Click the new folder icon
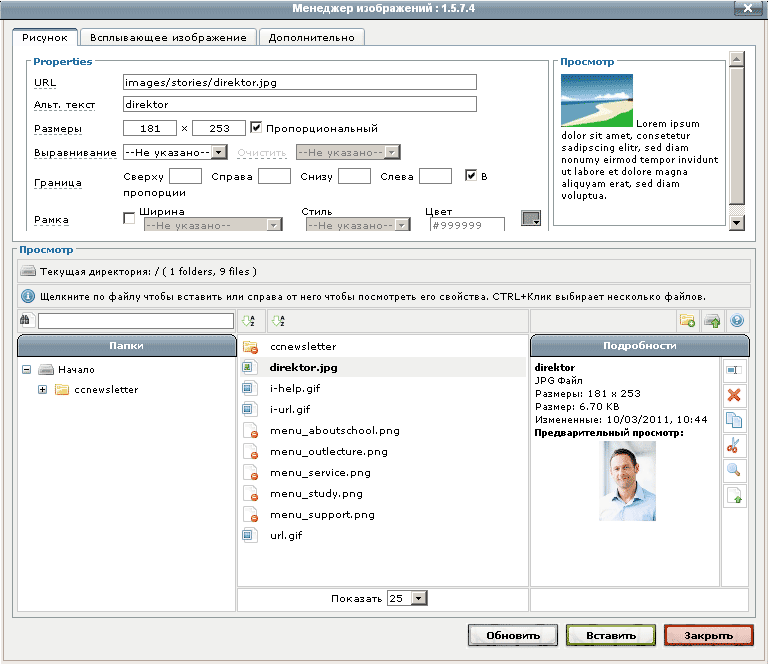 pyautogui.click(x=687, y=321)
